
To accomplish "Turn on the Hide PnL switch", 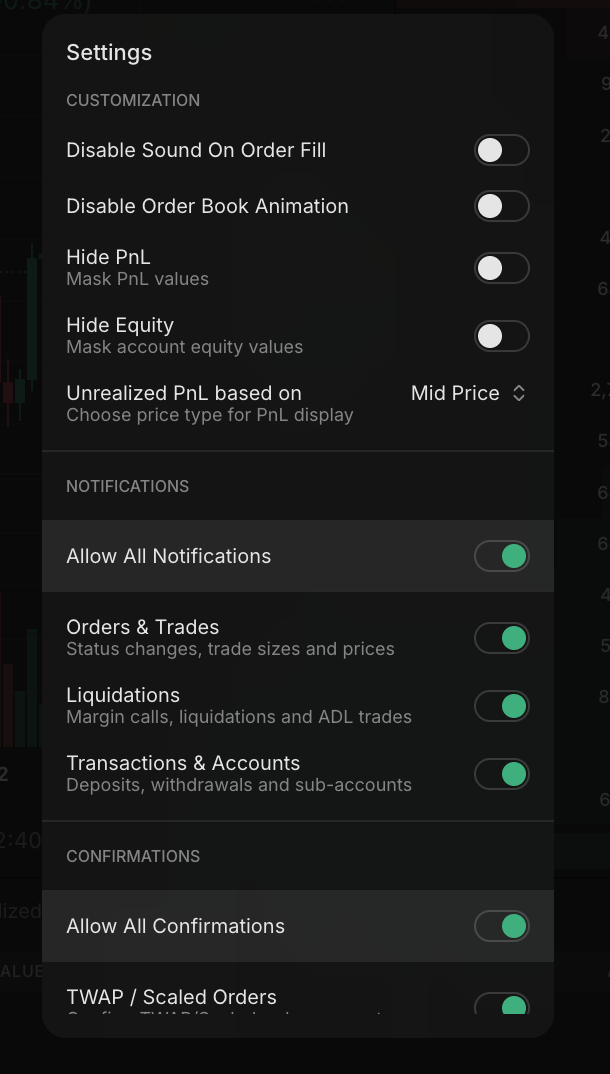I will click(x=501, y=268).
